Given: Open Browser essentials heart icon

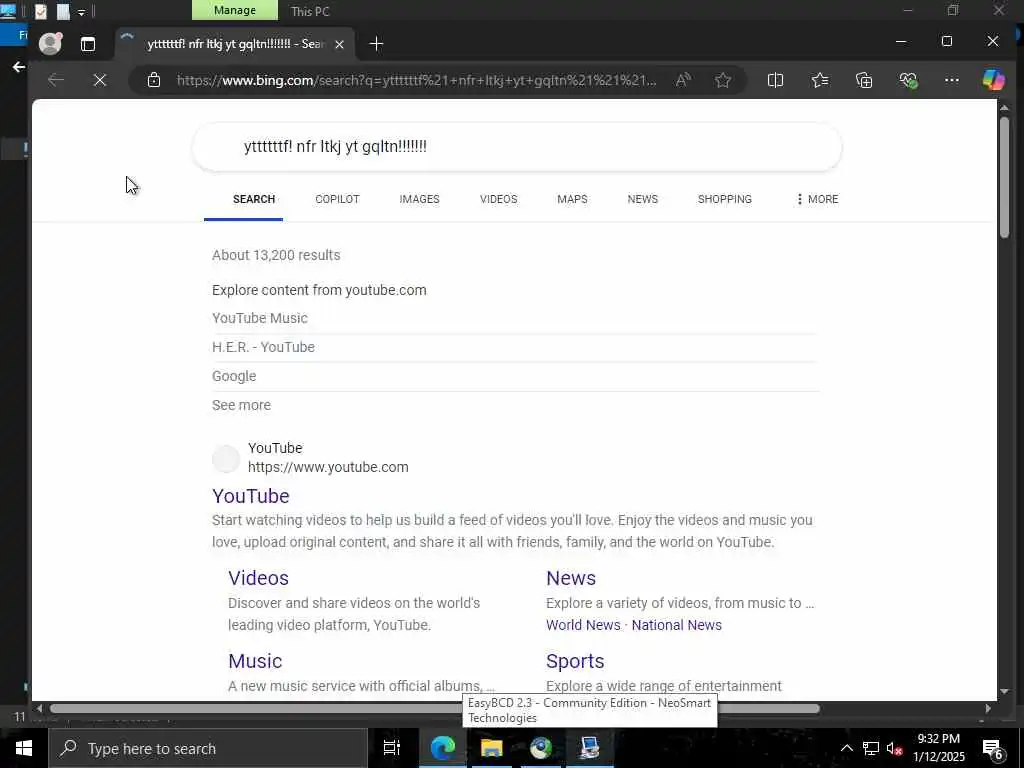Looking at the screenshot, I should pyautogui.click(x=908, y=80).
